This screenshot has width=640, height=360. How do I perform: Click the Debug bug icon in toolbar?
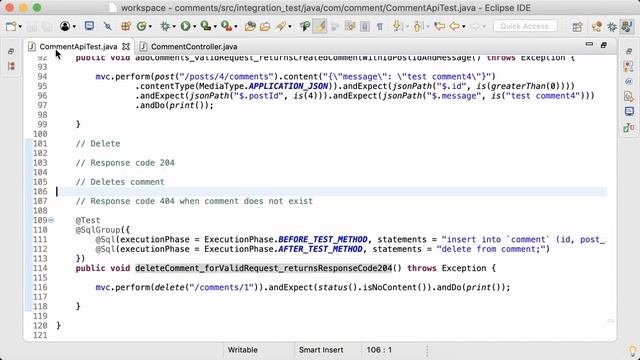tap(165, 27)
